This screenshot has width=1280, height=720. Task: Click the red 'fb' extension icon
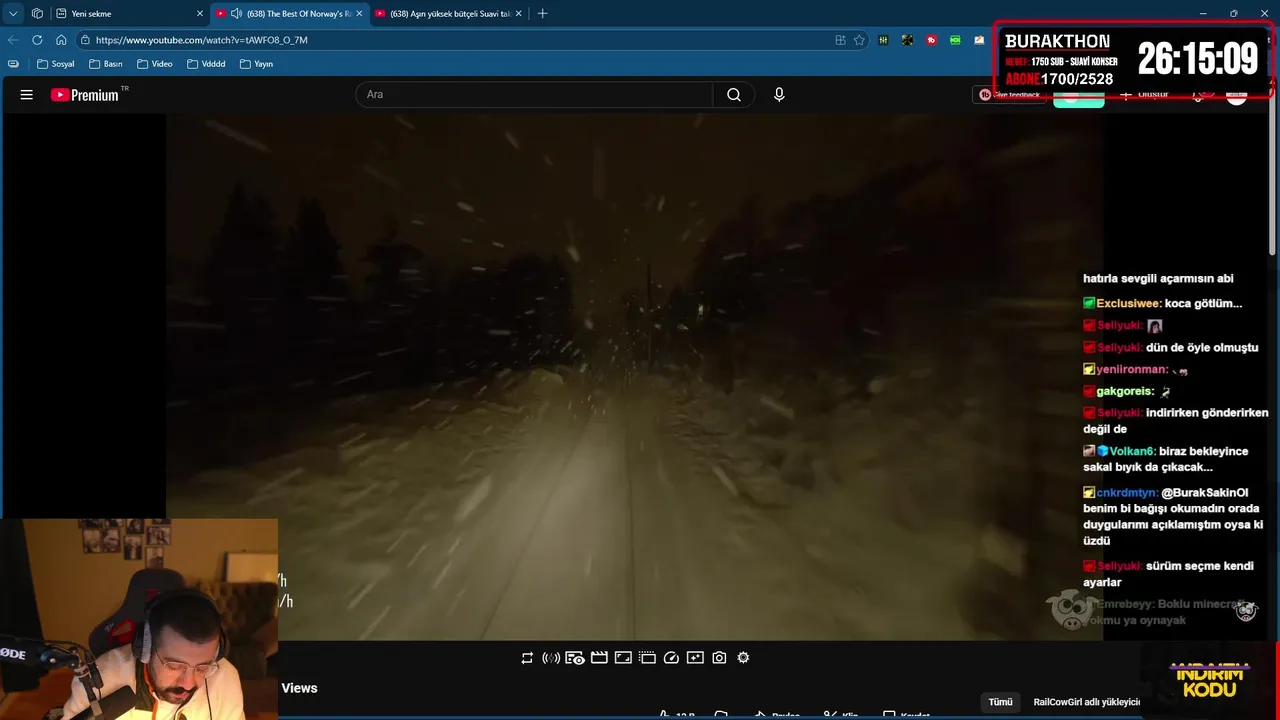[931, 40]
